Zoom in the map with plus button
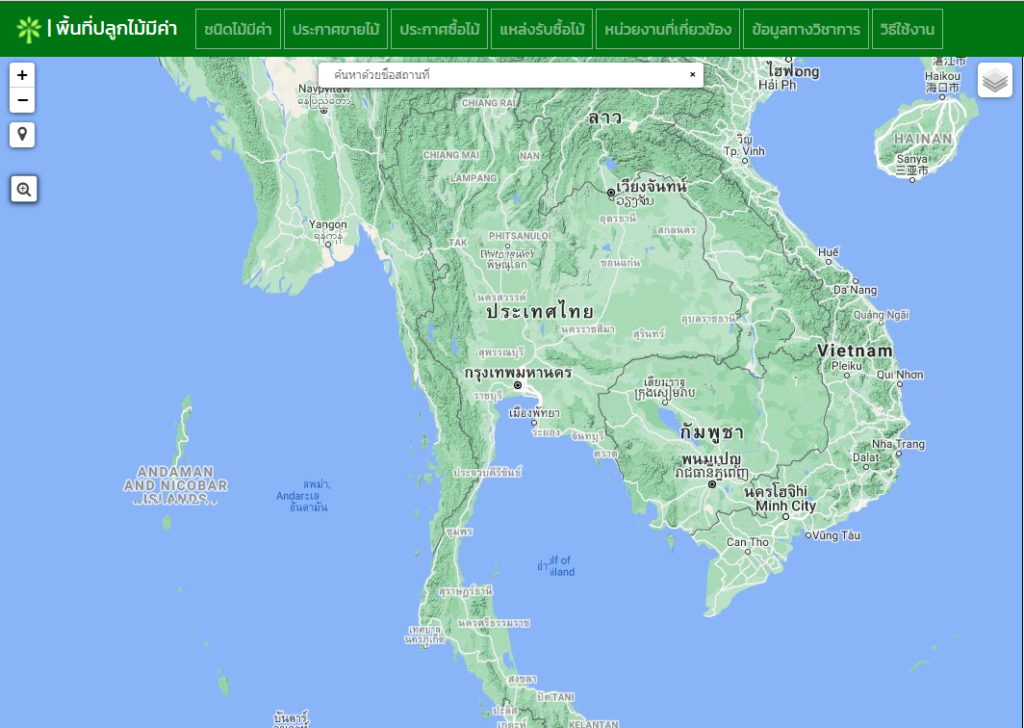Screen dimensions: 1024x728 22,75
